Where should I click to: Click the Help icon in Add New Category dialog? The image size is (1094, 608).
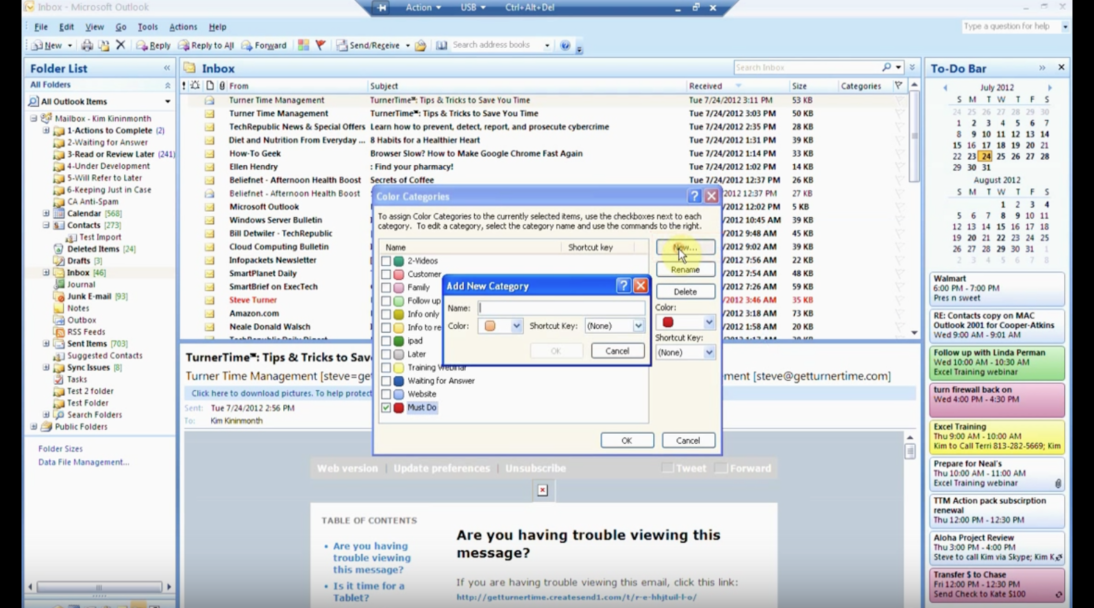click(x=623, y=286)
